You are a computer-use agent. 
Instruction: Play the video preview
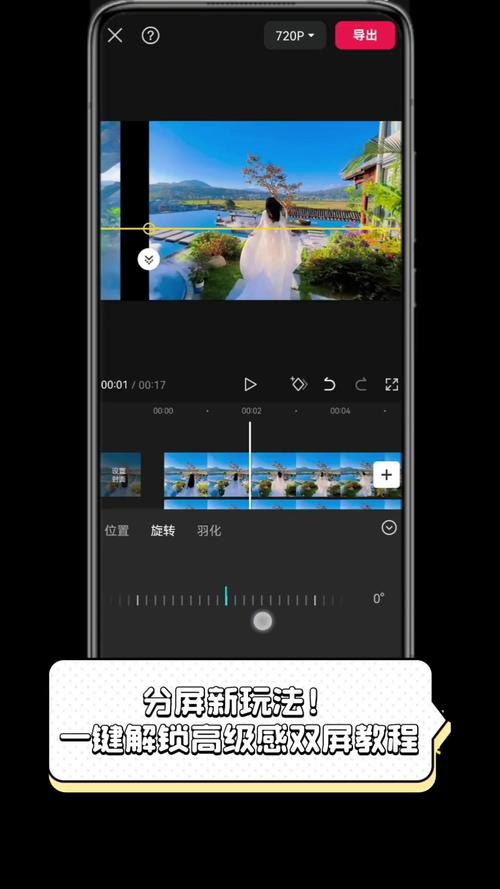coord(250,384)
